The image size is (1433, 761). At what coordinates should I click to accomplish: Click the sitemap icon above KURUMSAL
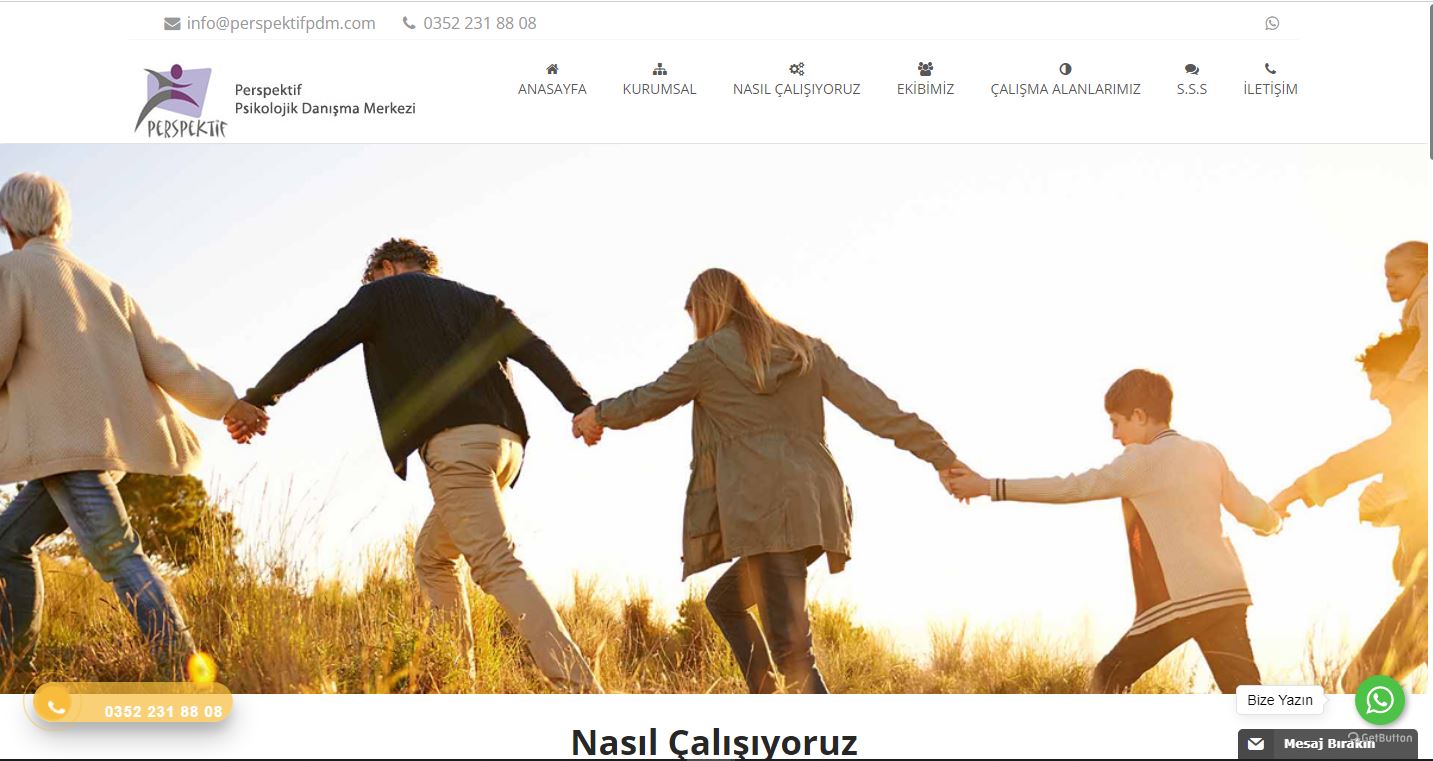pos(659,69)
